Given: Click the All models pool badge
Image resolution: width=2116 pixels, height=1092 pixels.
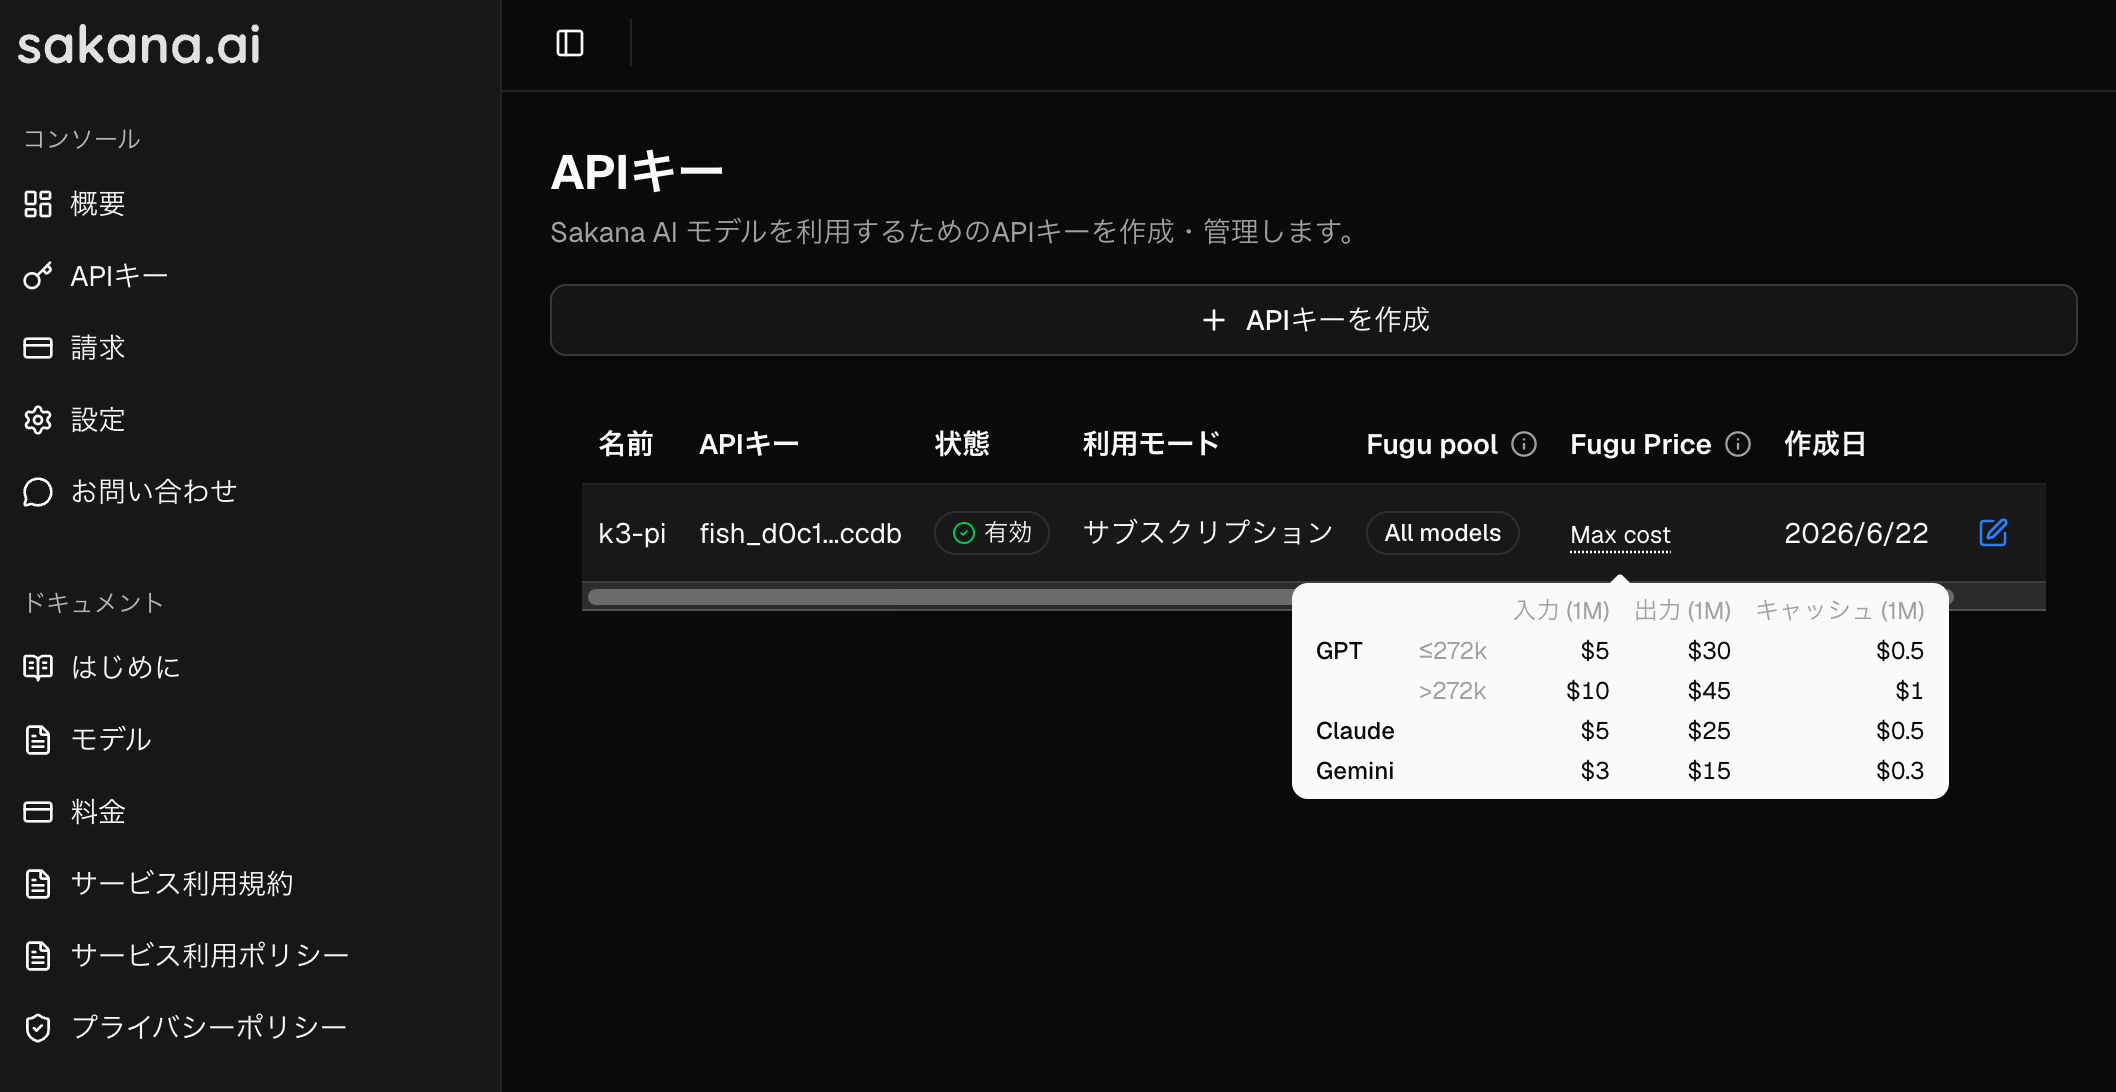Looking at the screenshot, I should pos(1443,533).
